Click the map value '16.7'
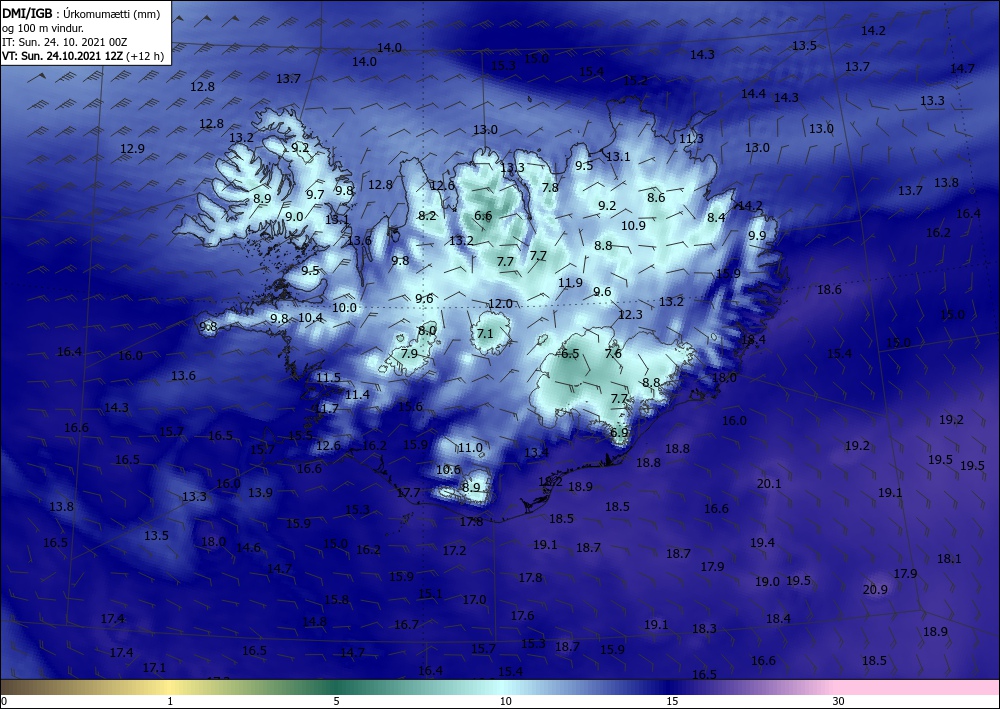This screenshot has height=709, width=1000. (406, 624)
